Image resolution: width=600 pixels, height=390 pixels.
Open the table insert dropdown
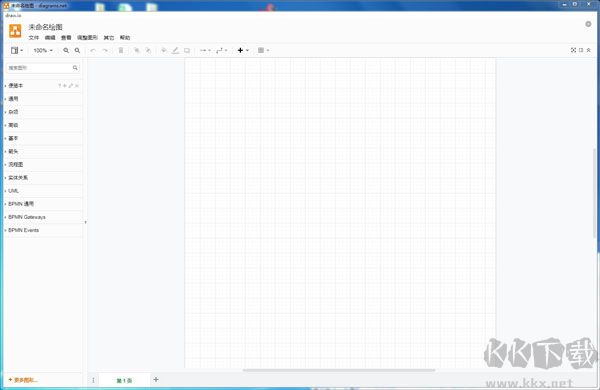pyautogui.click(x=263, y=50)
